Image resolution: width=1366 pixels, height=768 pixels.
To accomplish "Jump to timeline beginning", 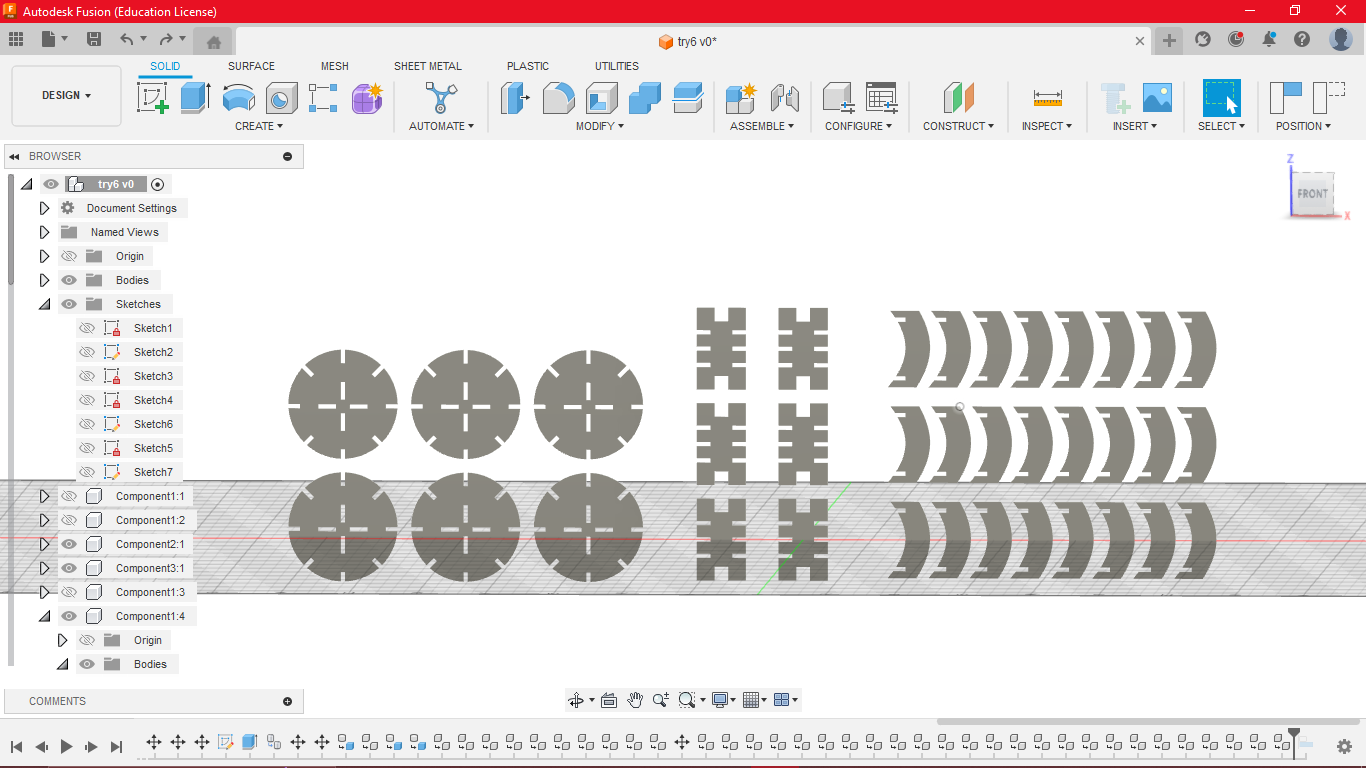I will tap(16, 746).
